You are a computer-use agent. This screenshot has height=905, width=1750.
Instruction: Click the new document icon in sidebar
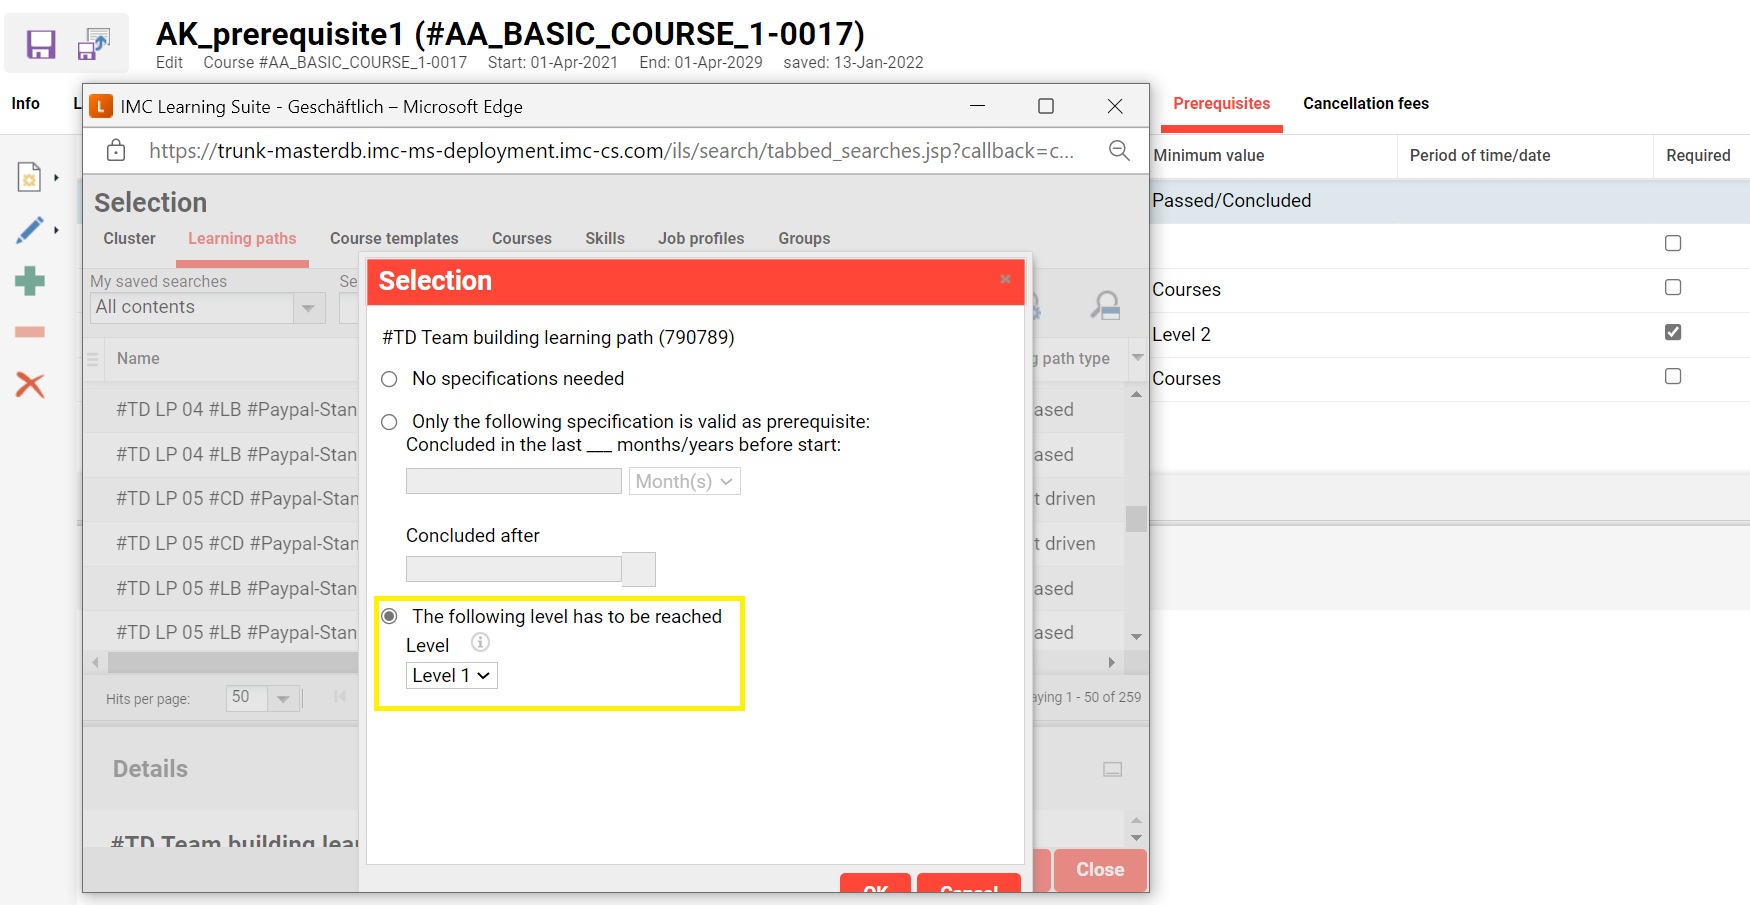coord(29,177)
